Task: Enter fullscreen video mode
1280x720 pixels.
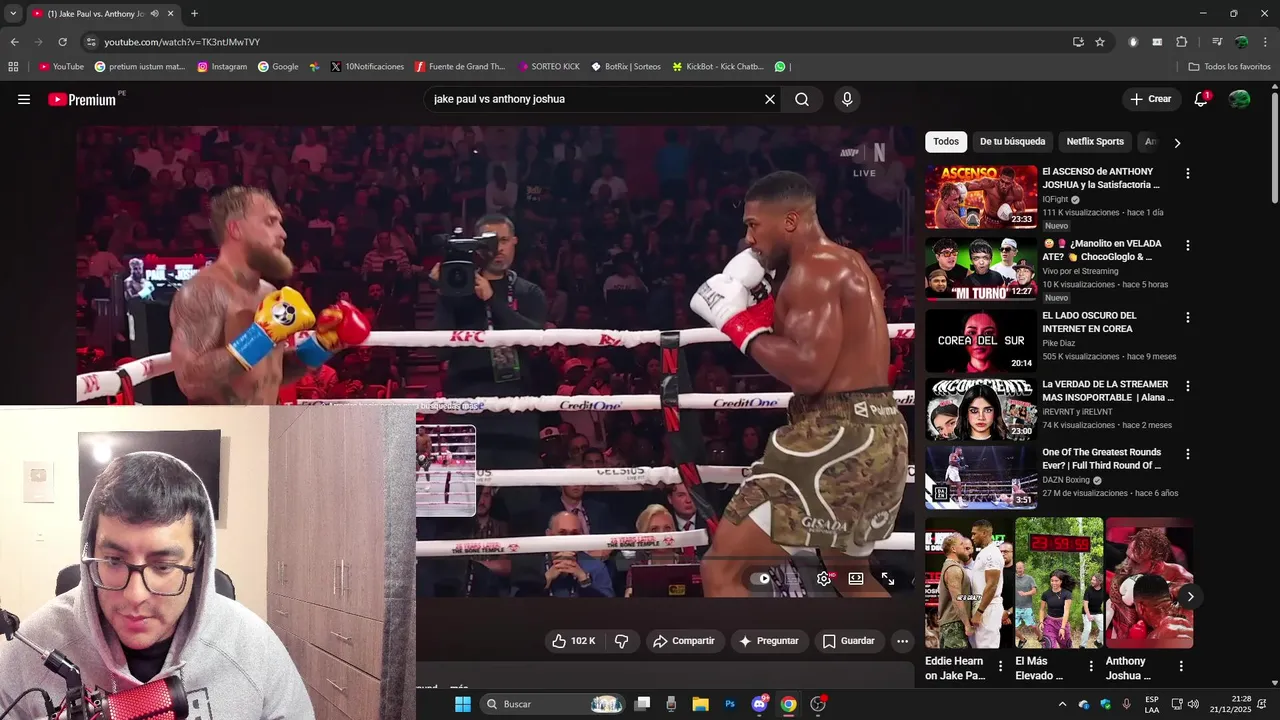Action: 888,578
